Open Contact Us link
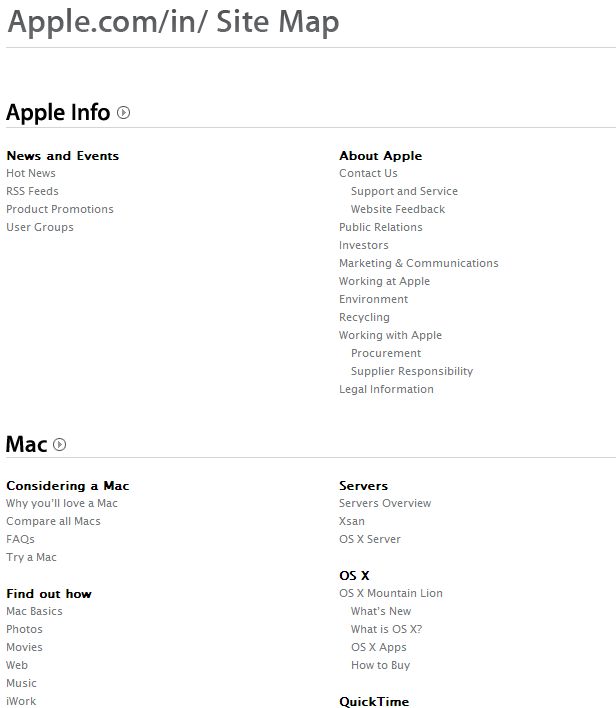The width and height of the screenshot is (616, 708). [x=368, y=173]
